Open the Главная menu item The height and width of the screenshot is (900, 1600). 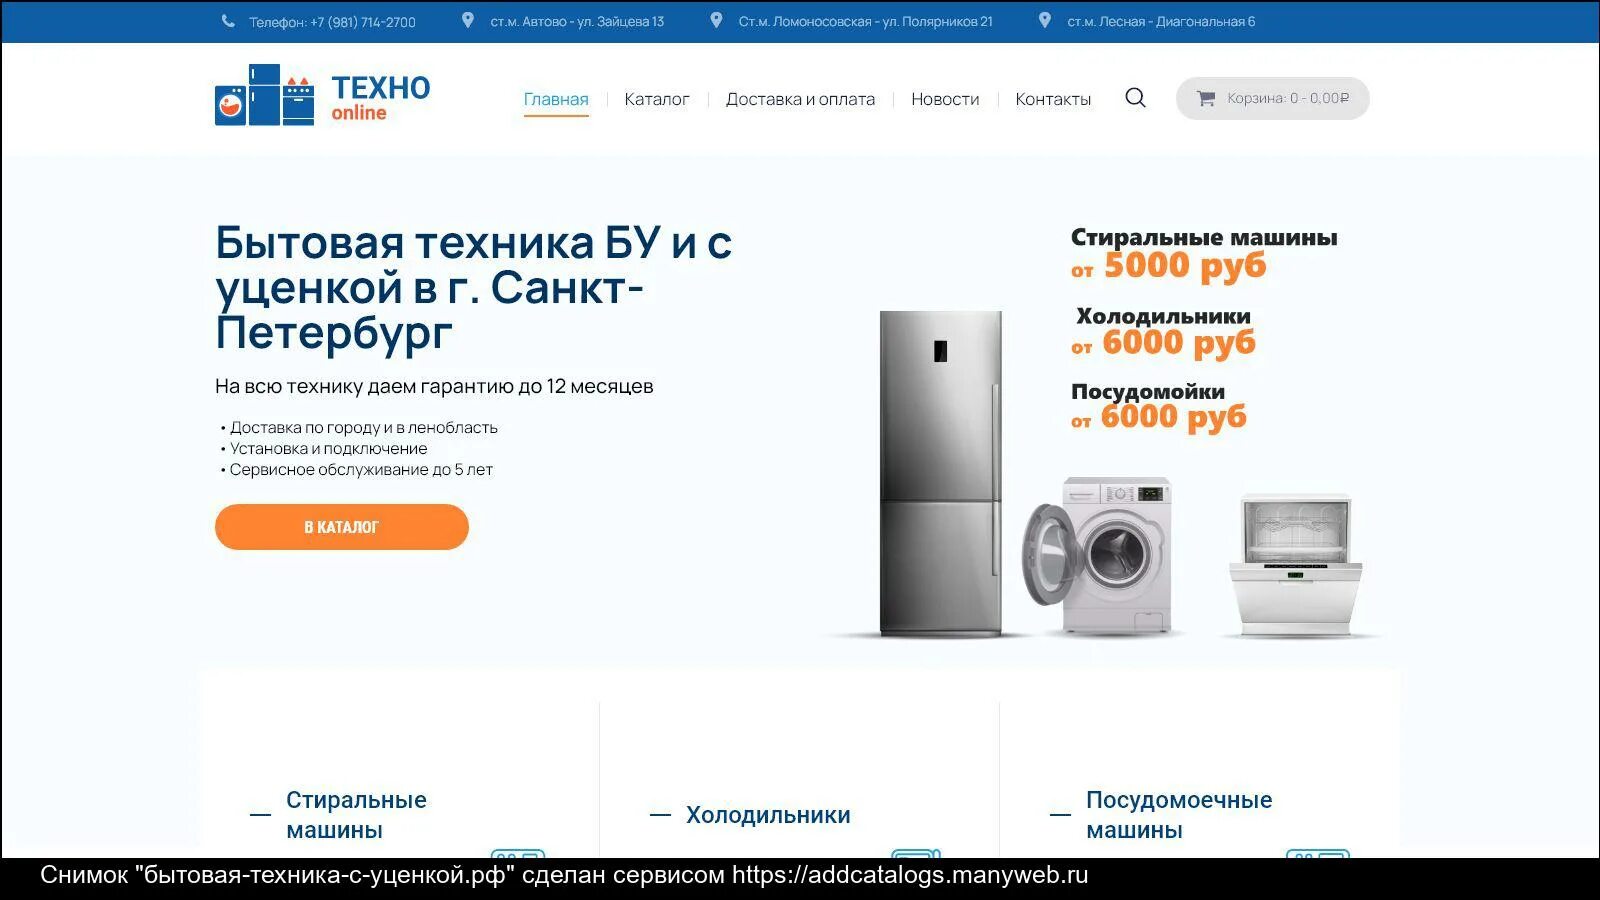(x=556, y=99)
